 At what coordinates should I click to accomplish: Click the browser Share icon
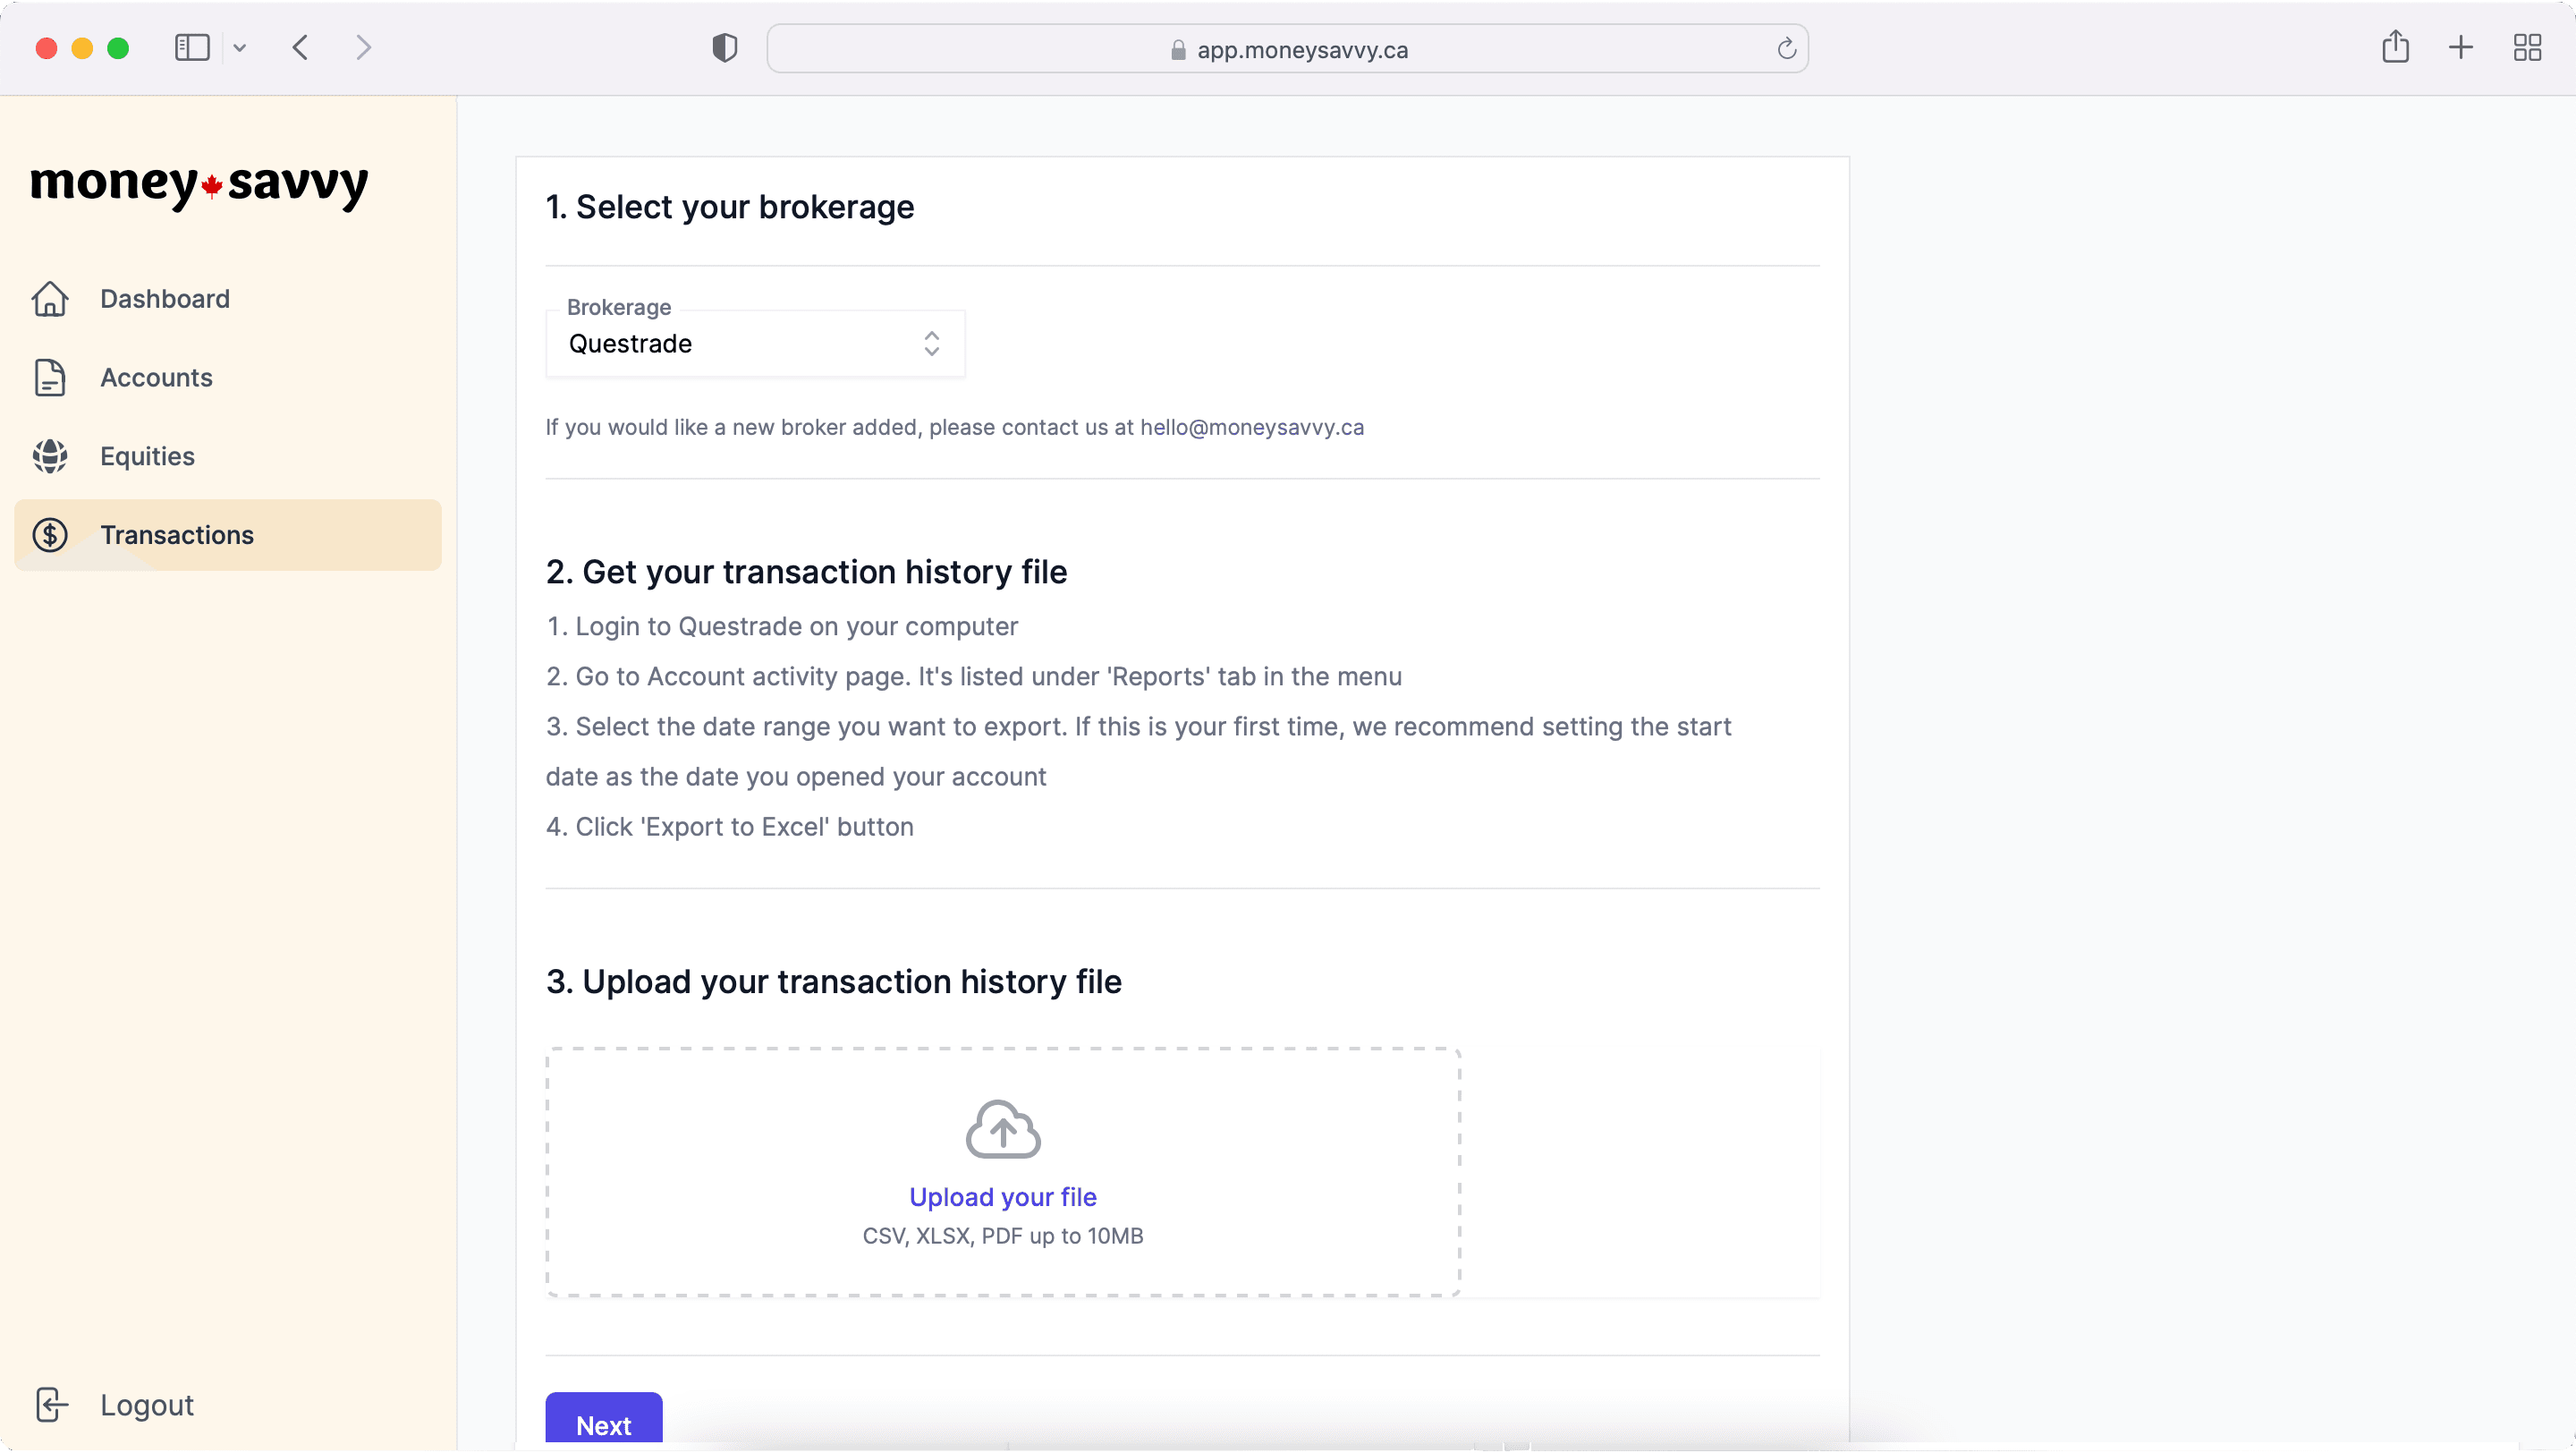pyautogui.click(x=2395, y=47)
